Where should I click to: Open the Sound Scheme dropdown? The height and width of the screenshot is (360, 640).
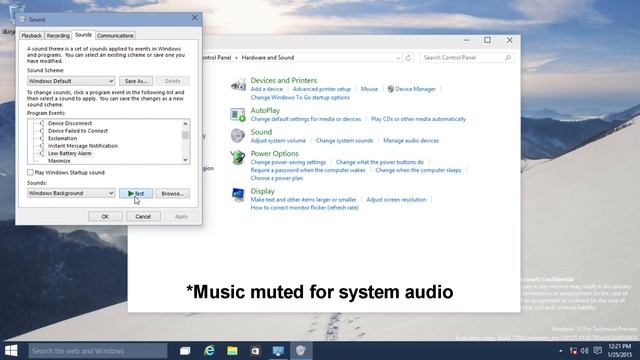click(x=71, y=81)
